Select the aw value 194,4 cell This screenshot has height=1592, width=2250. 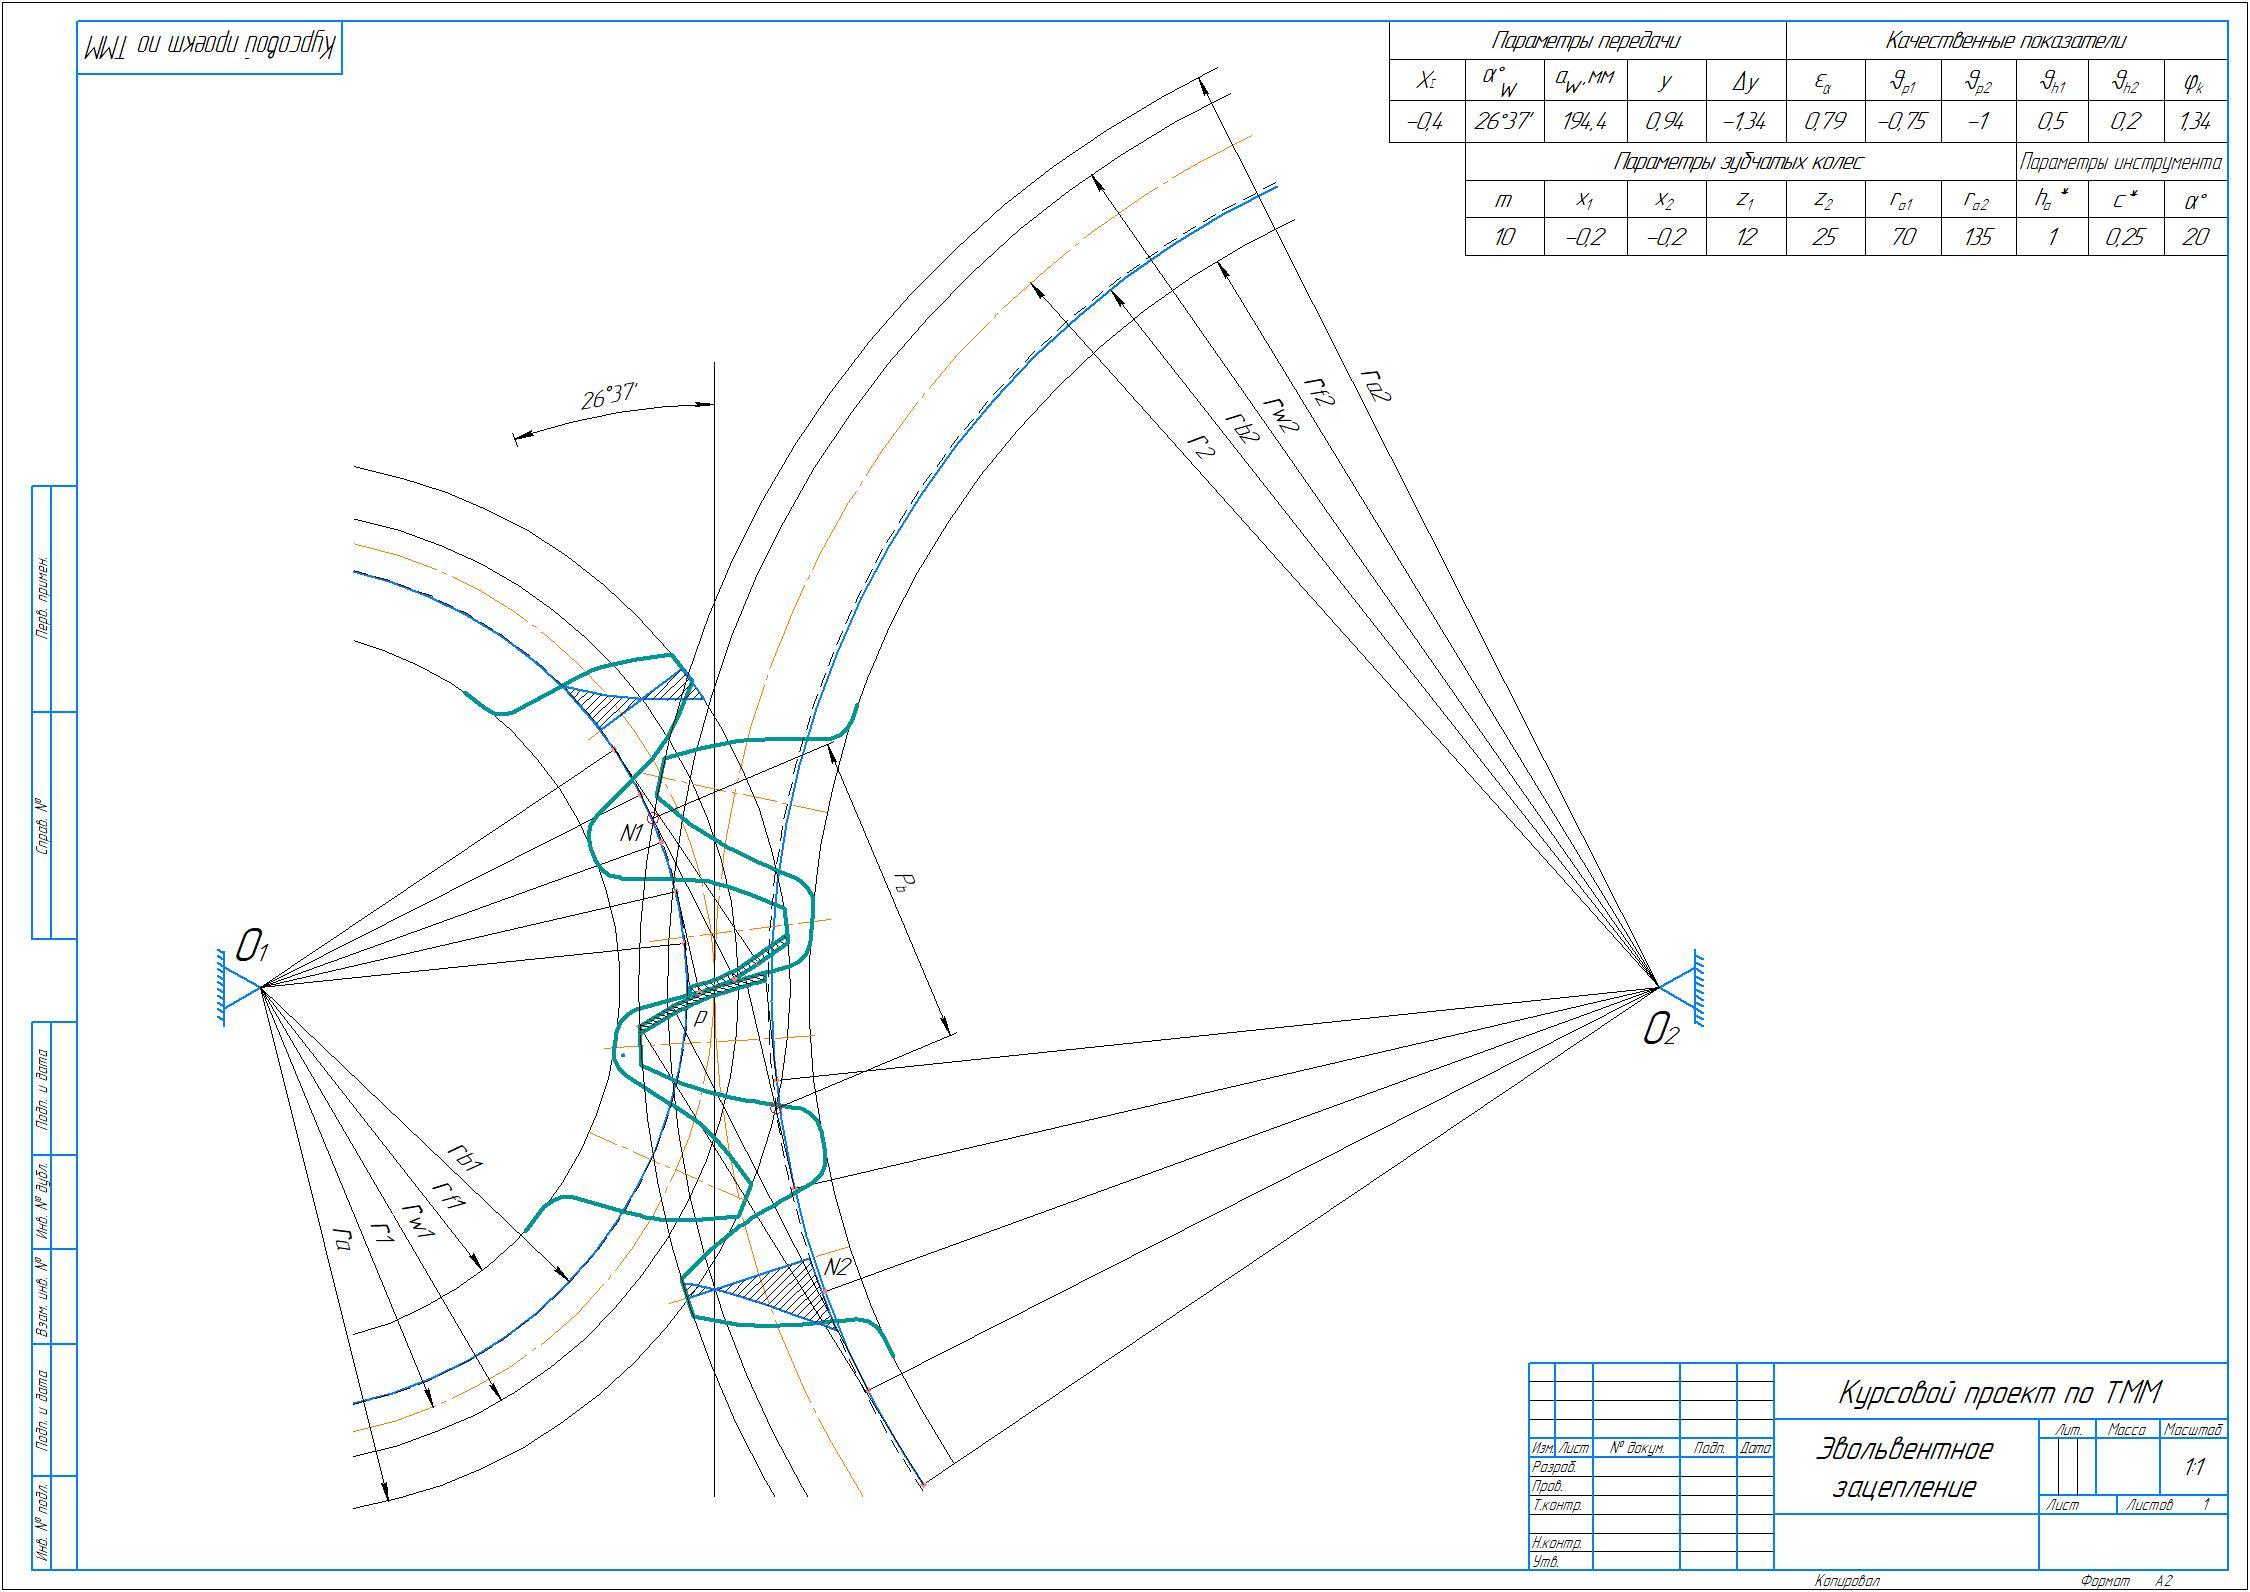[x=1585, y=122]
